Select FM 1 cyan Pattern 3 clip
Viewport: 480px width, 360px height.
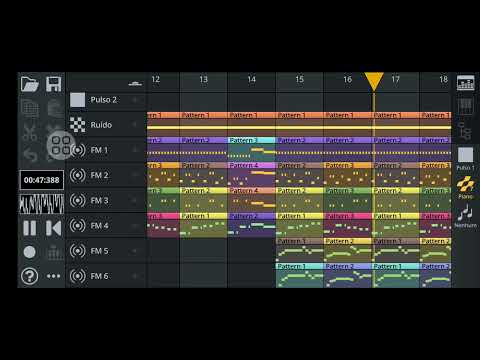coord(252,149)
